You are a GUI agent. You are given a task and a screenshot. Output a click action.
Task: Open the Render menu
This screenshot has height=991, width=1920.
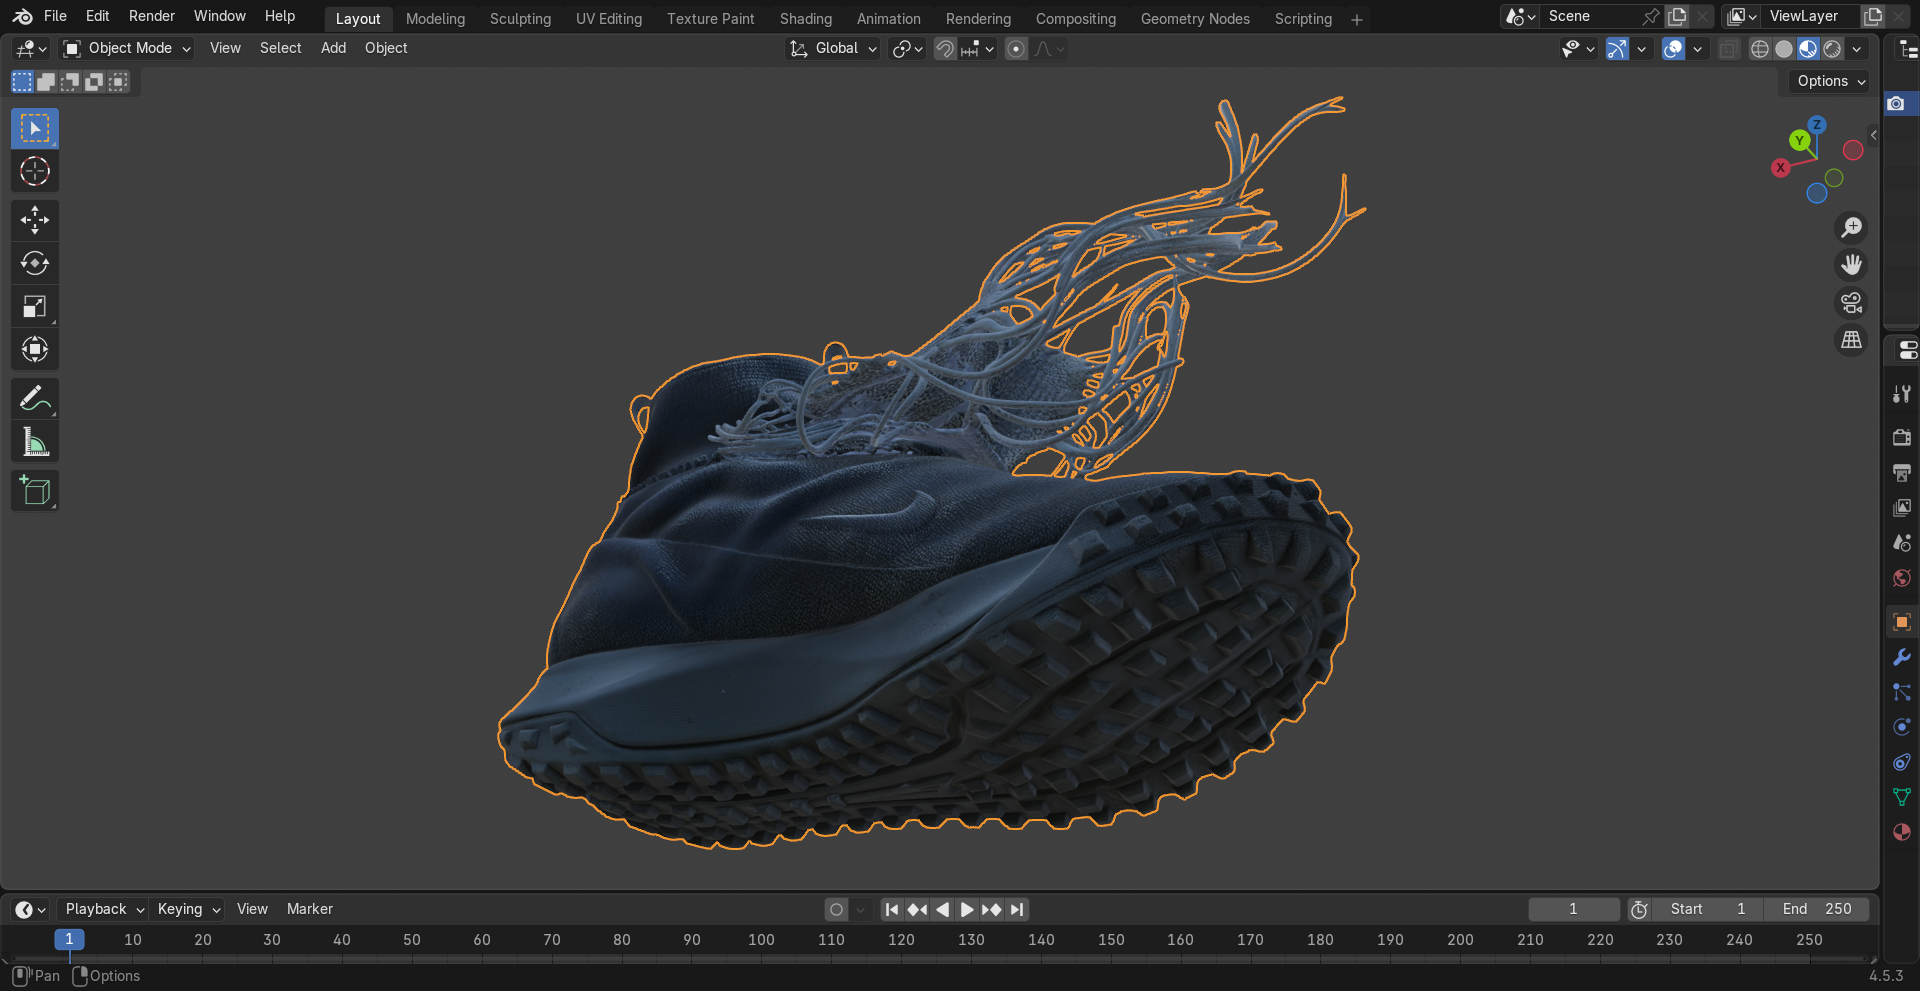152,16
